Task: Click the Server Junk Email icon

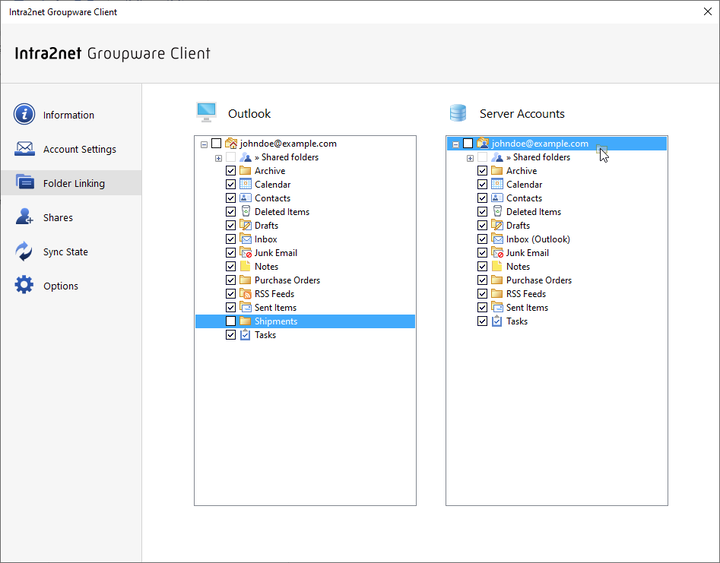Action: (x=497, y=253)
